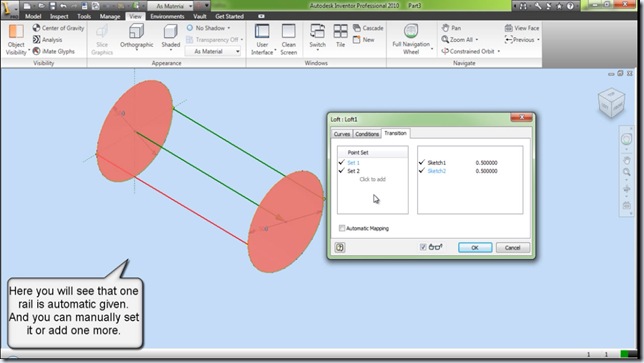Click steering wheel in navigation bar
Image resolution: width=644 pixels, height=363 pixels.
pos(626,139)
